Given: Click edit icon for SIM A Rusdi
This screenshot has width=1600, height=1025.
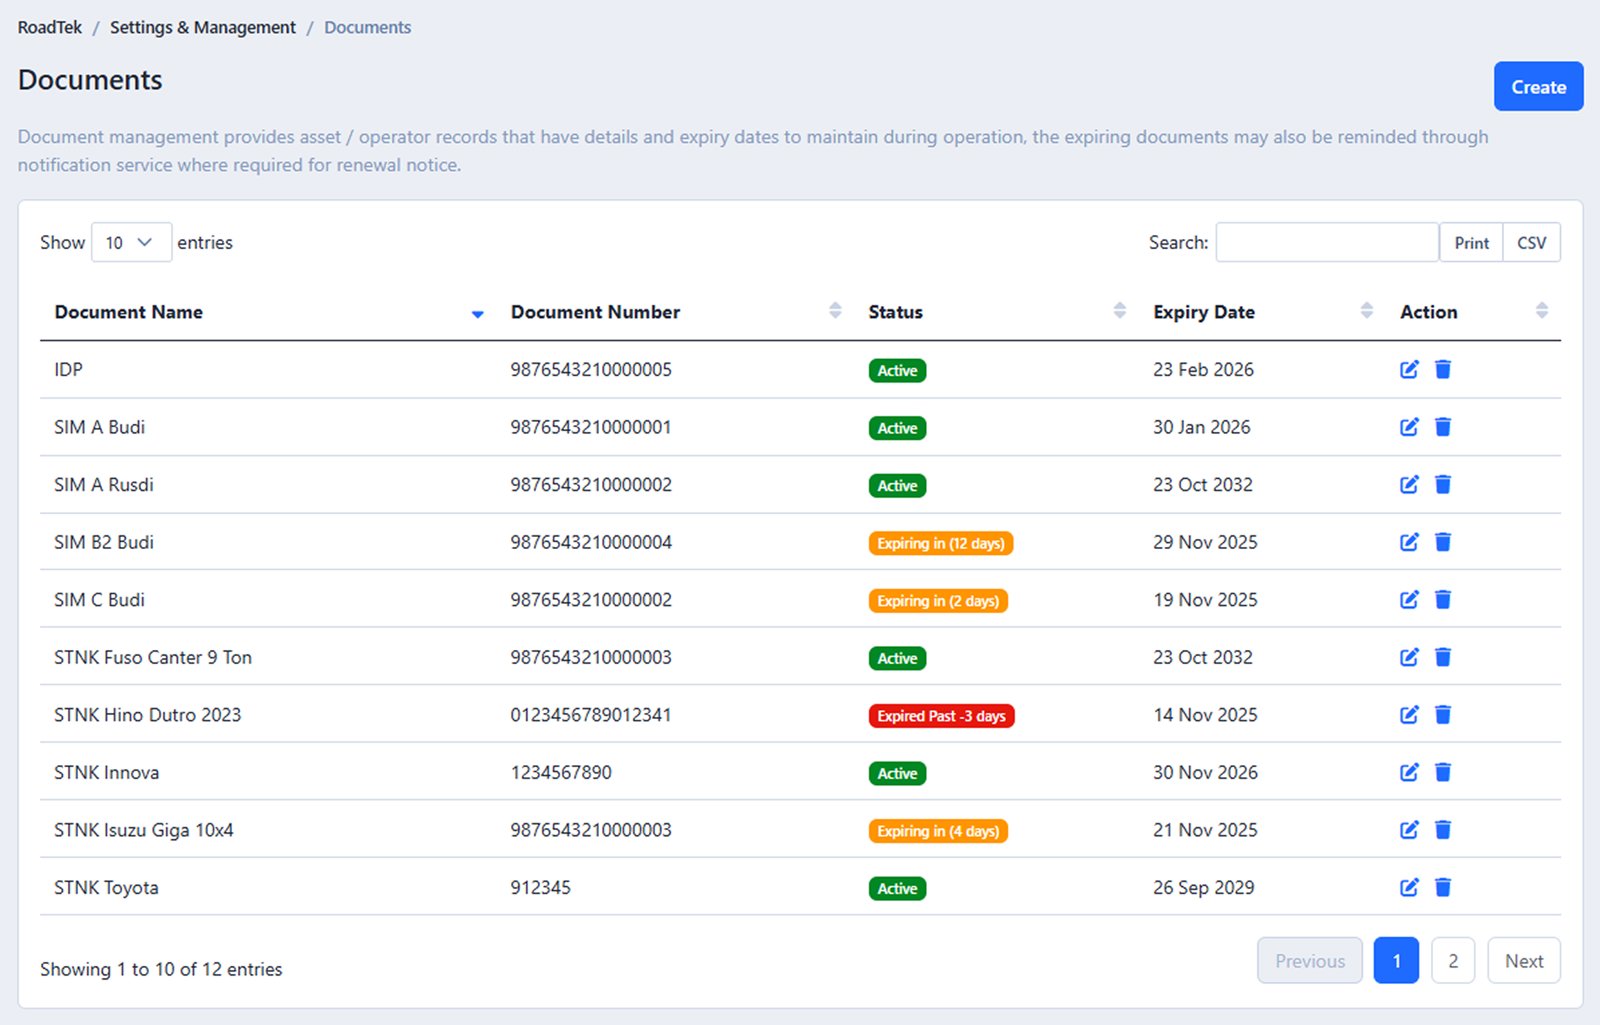Looking at the screenshot, I should tap(1409, 485).
